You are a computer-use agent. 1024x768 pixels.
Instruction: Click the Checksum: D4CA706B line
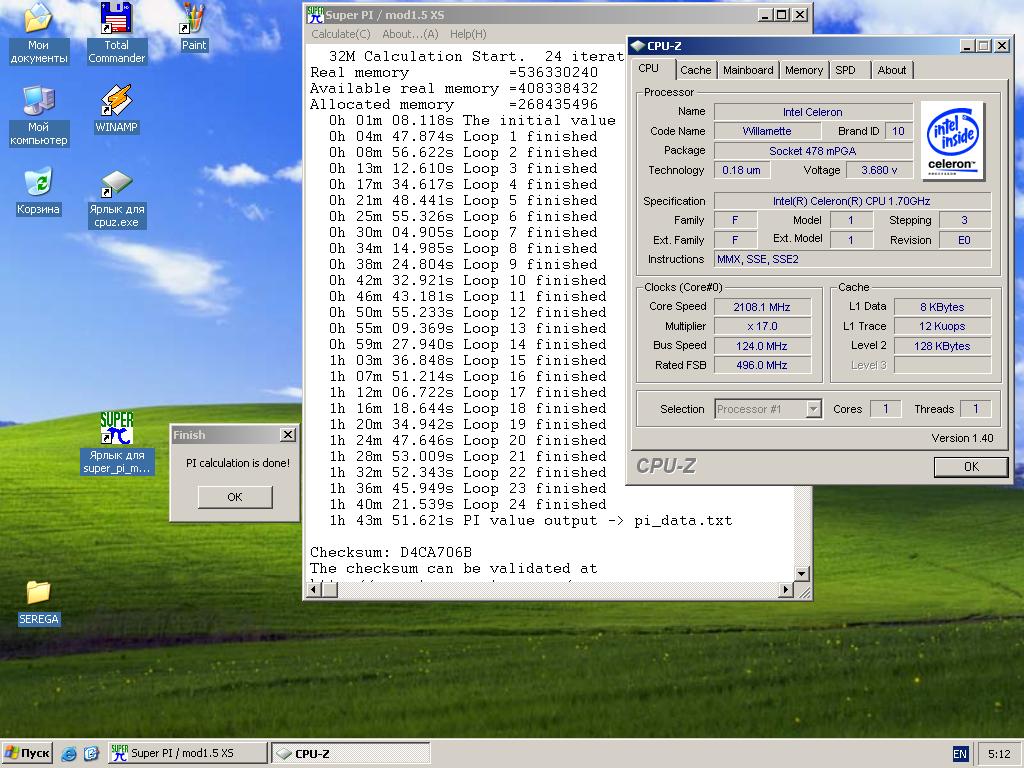click(391, 552)
